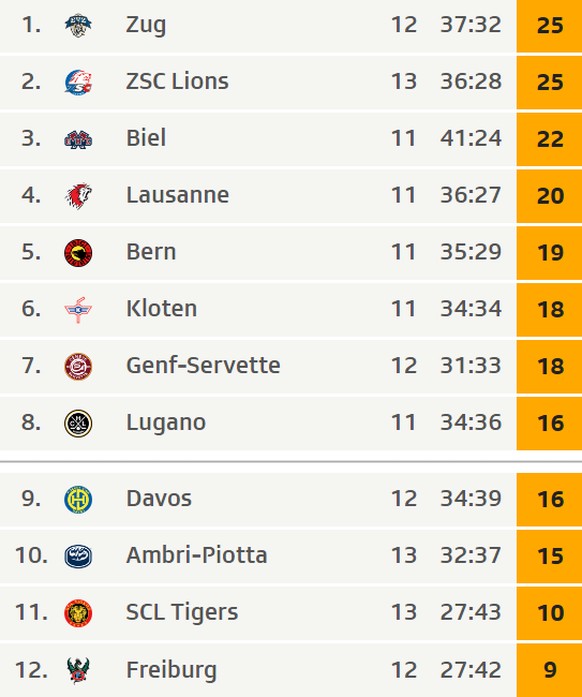Screen dimensions: 582x697
Task: Click the Genf-Servette round logo
Action: [78, 366]
